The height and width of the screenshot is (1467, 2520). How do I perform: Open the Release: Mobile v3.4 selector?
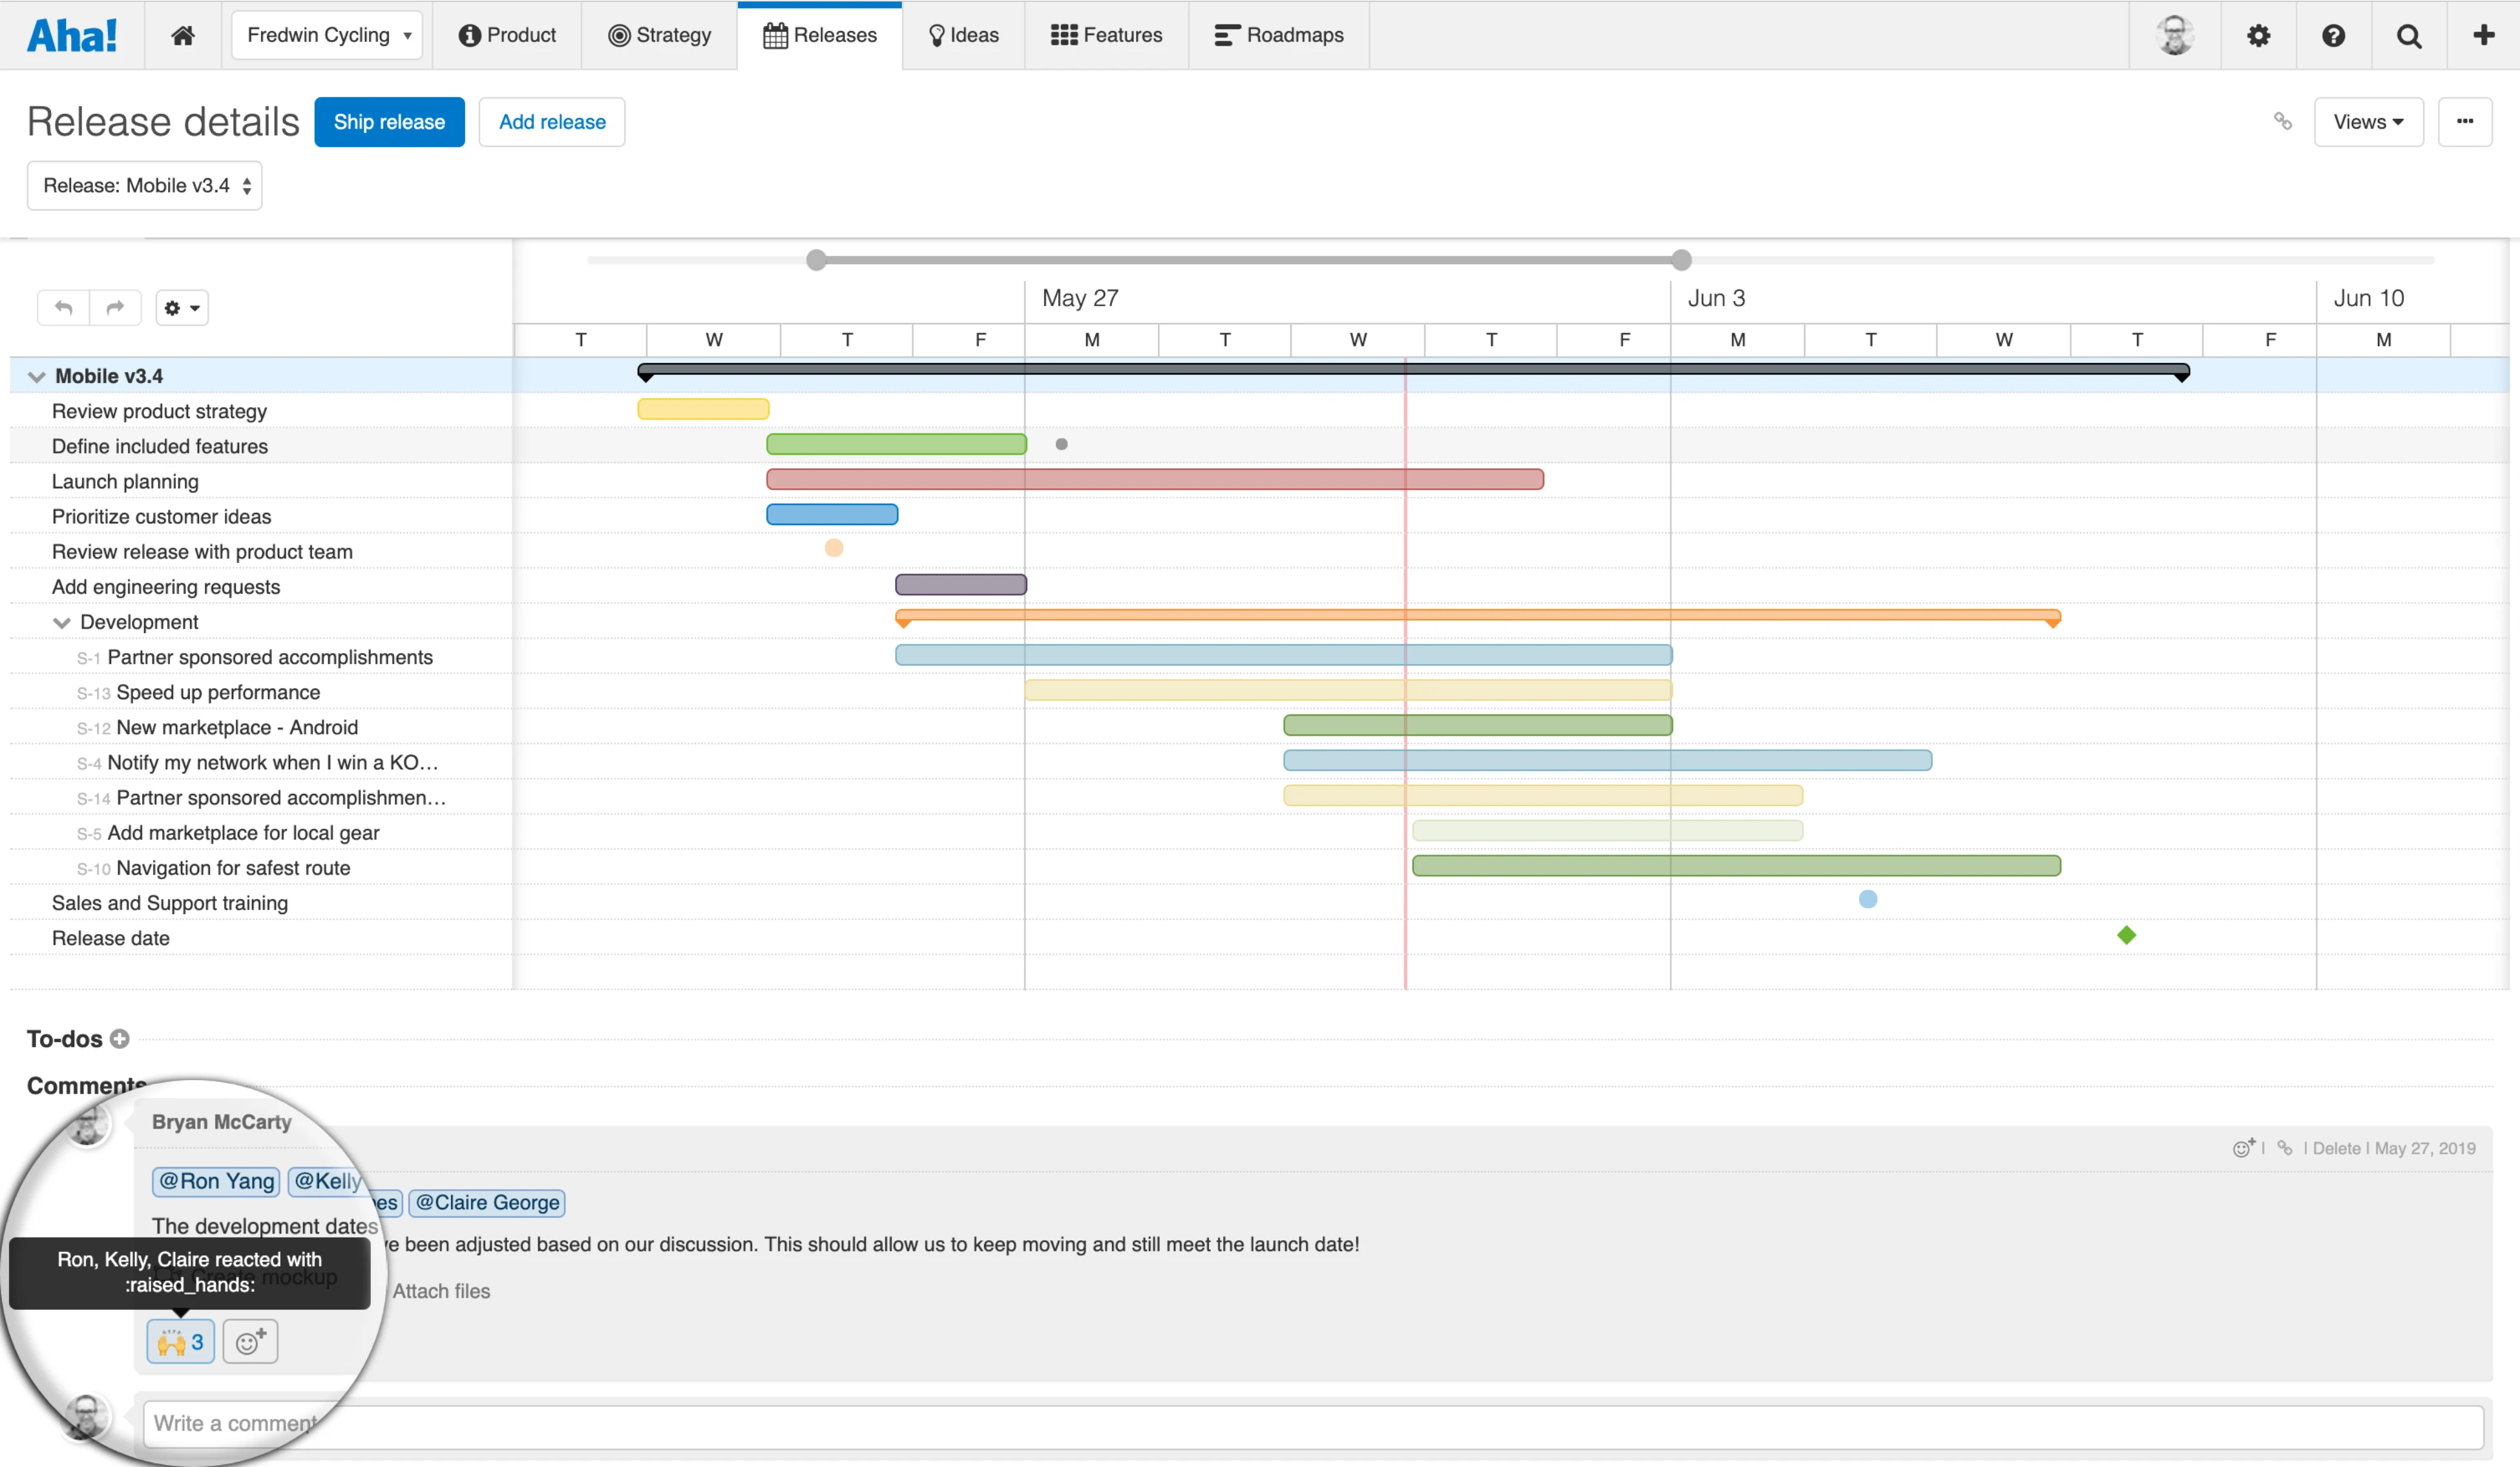[145, 186]
